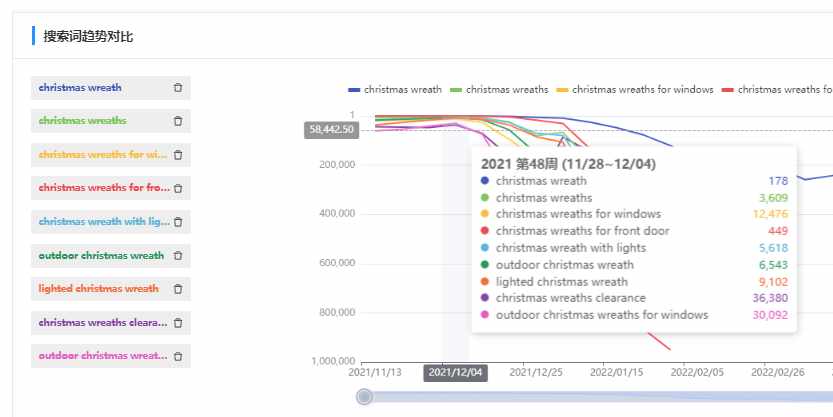Screen dimensions: 833x417
Task: Delete 'outdoor christmas wreath' keyword
Action: [178, 256]
